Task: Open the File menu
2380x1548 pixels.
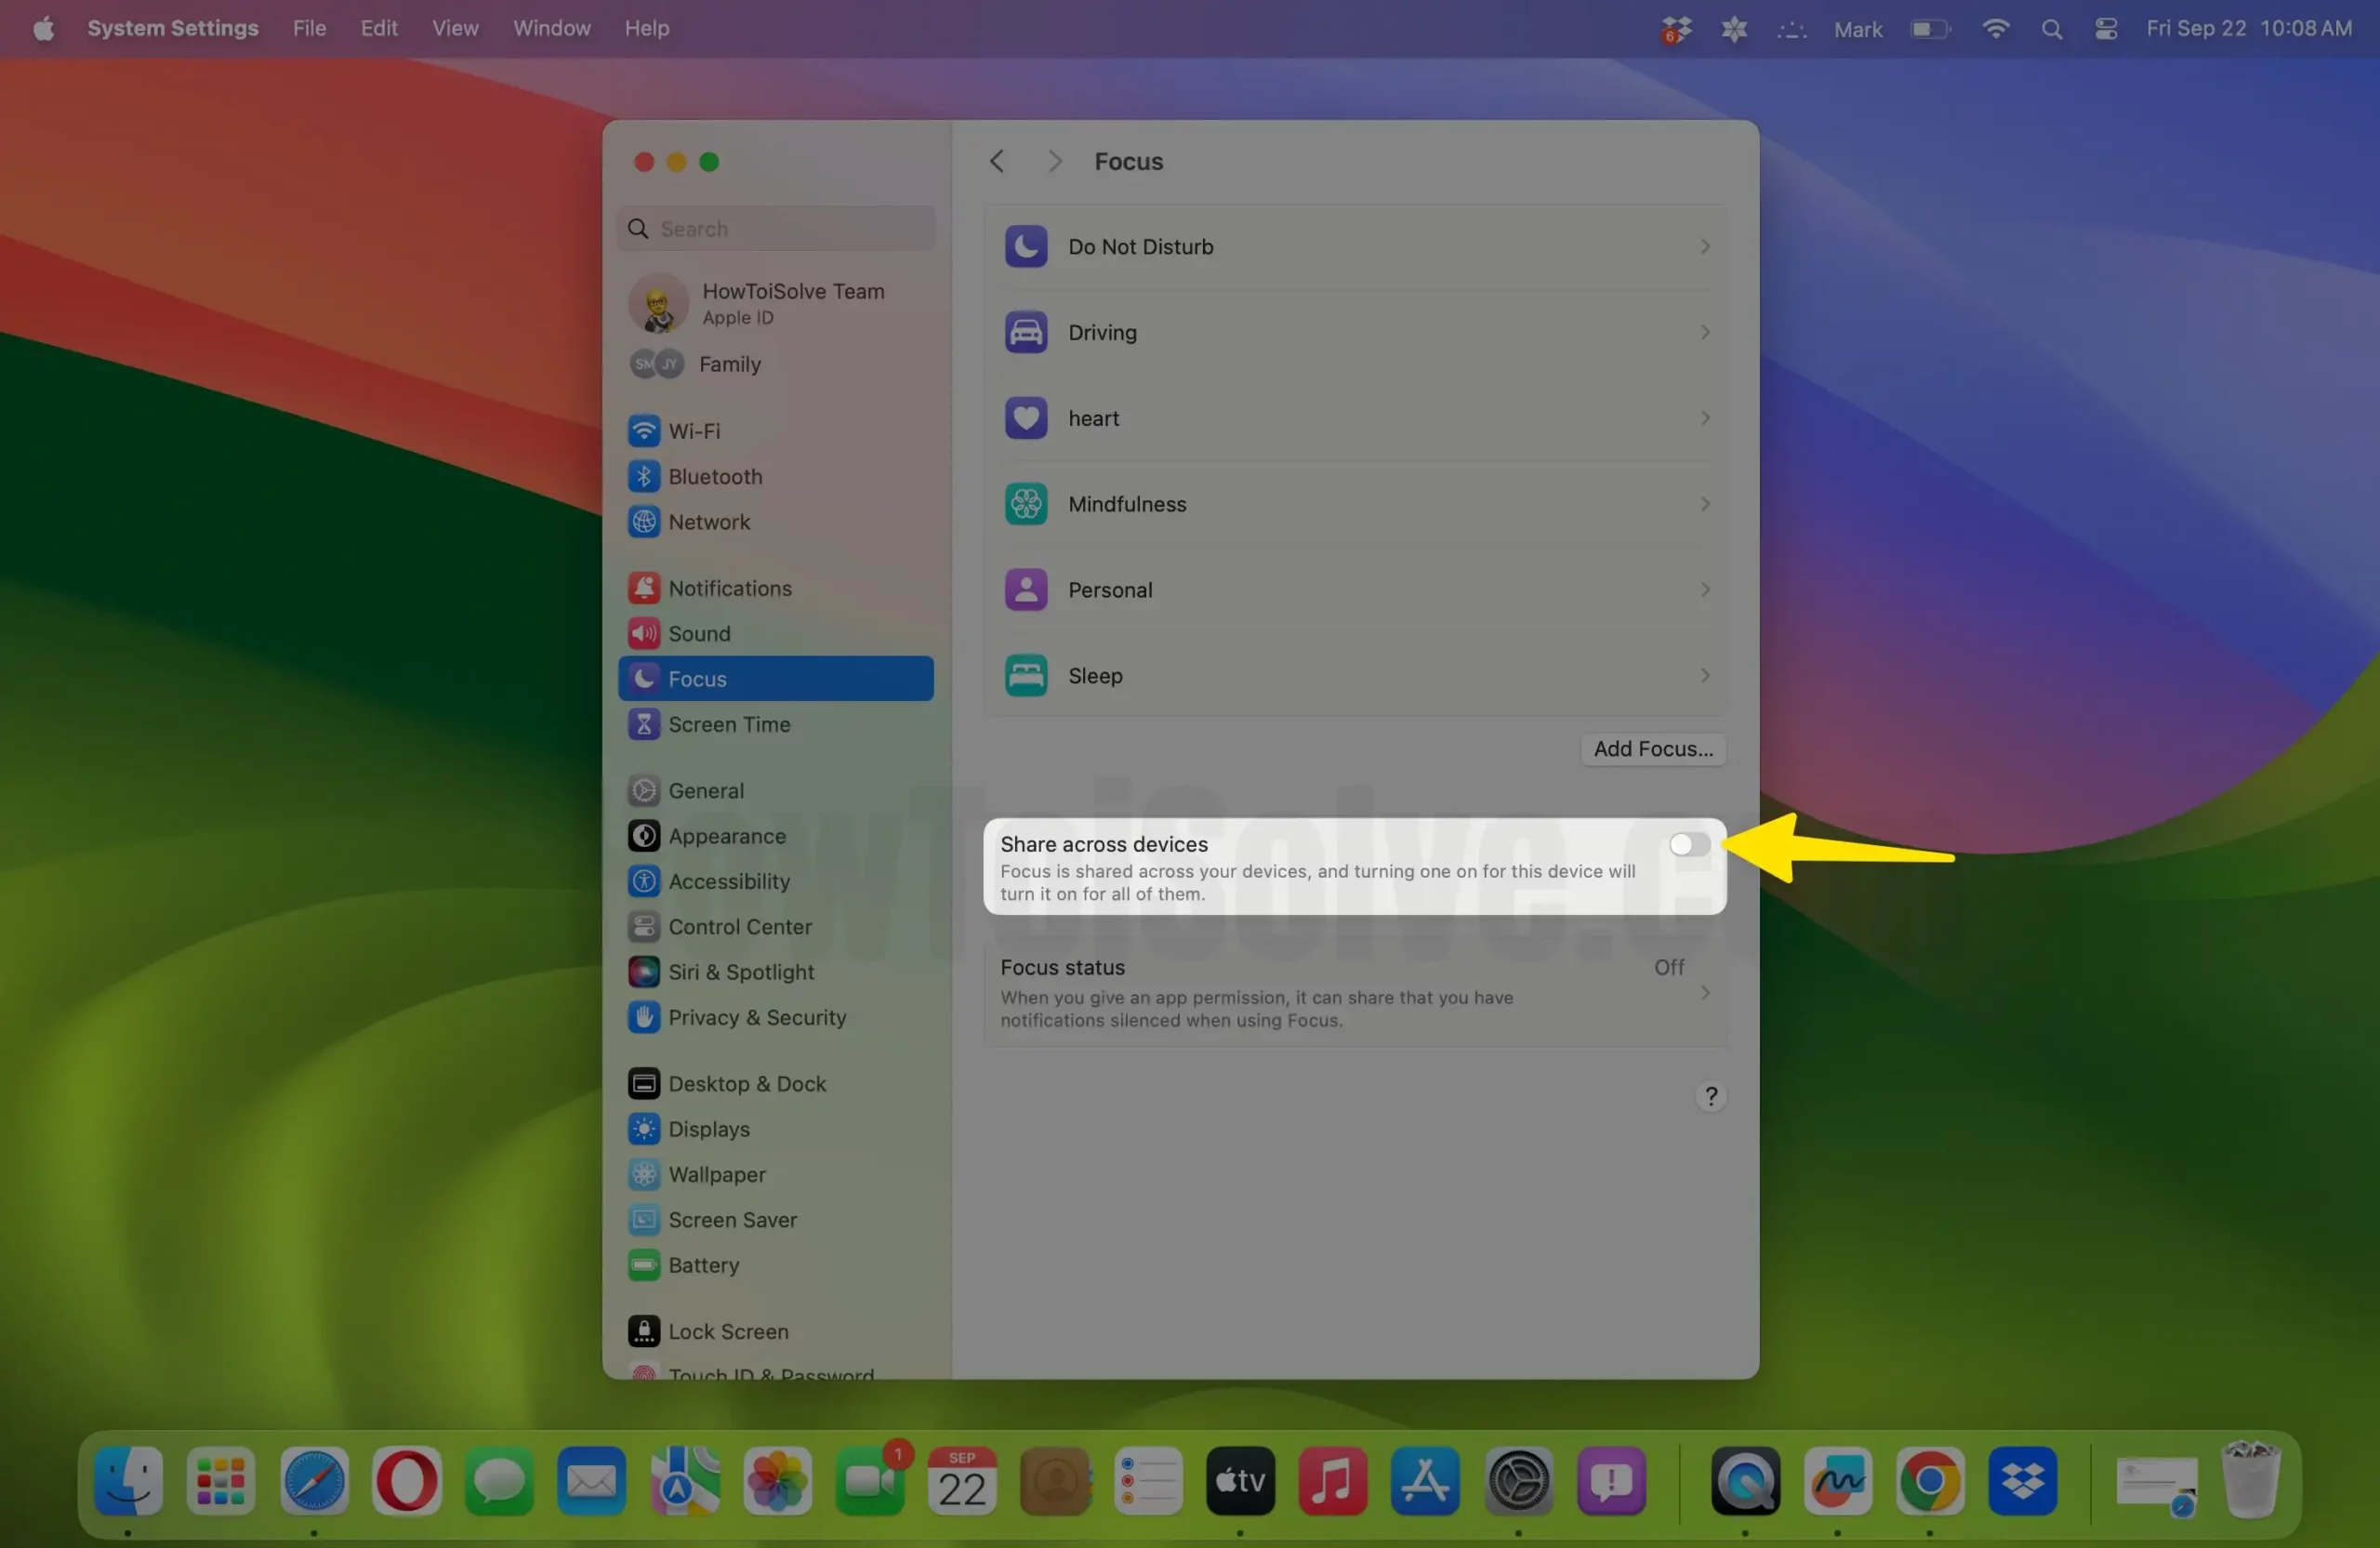Action: click(309, 28)
